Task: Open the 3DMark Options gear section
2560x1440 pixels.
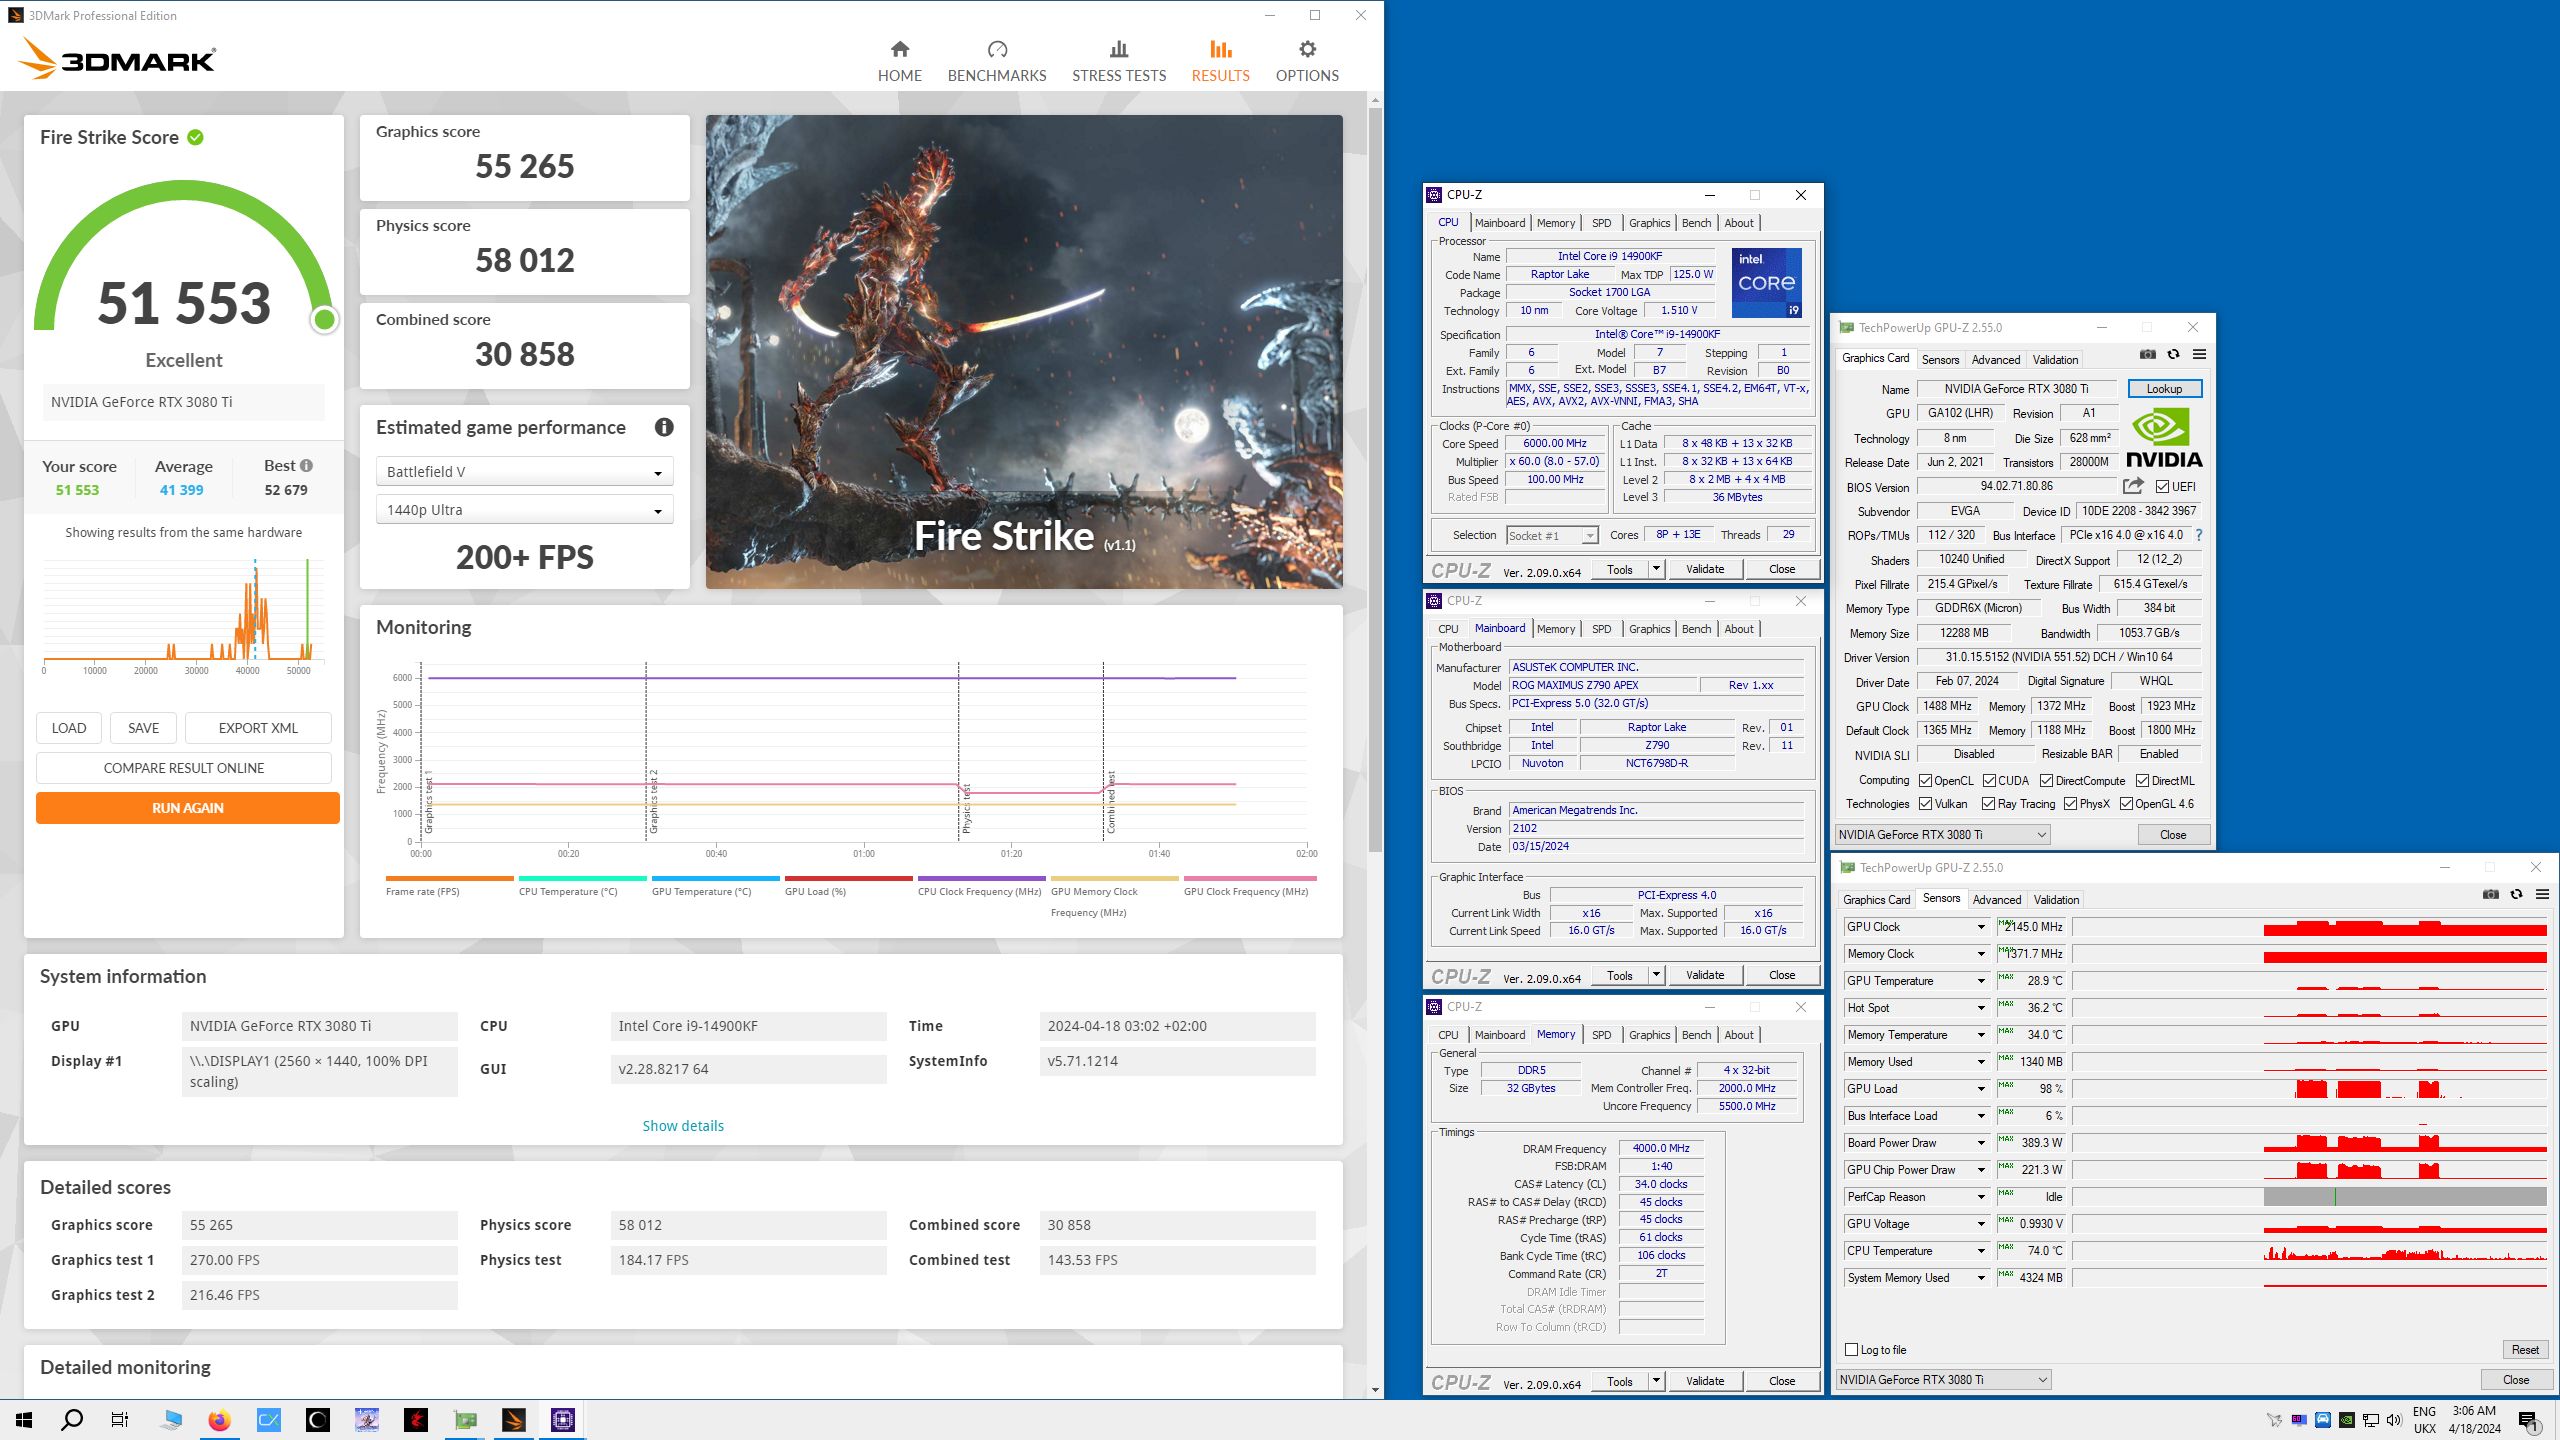Action: click(x=1306, y=61)
